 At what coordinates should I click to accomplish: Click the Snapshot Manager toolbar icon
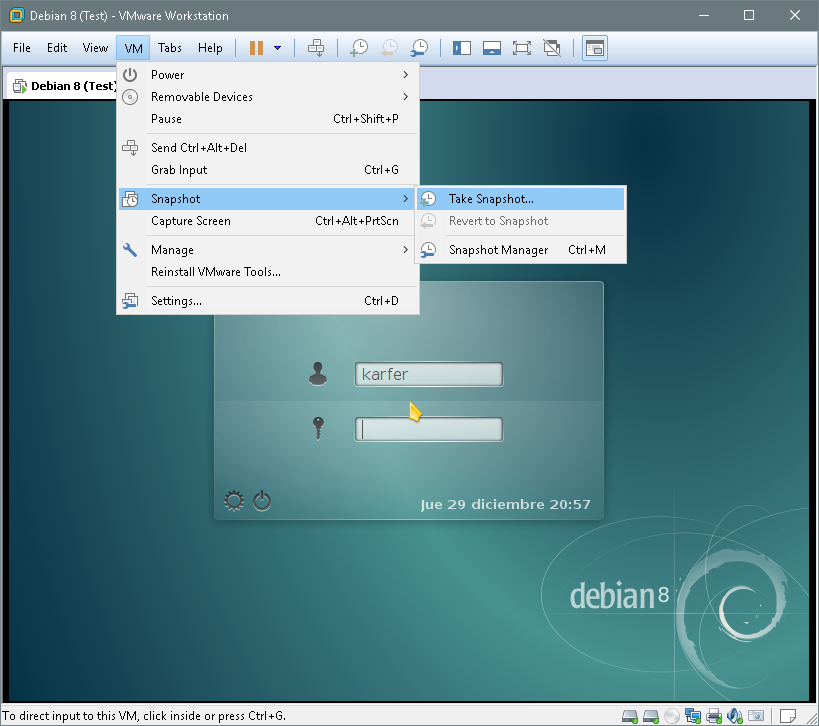(419, 48)
